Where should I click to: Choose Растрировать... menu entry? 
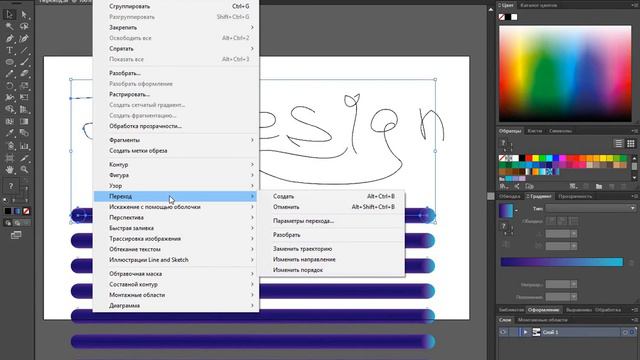[176, 94]
